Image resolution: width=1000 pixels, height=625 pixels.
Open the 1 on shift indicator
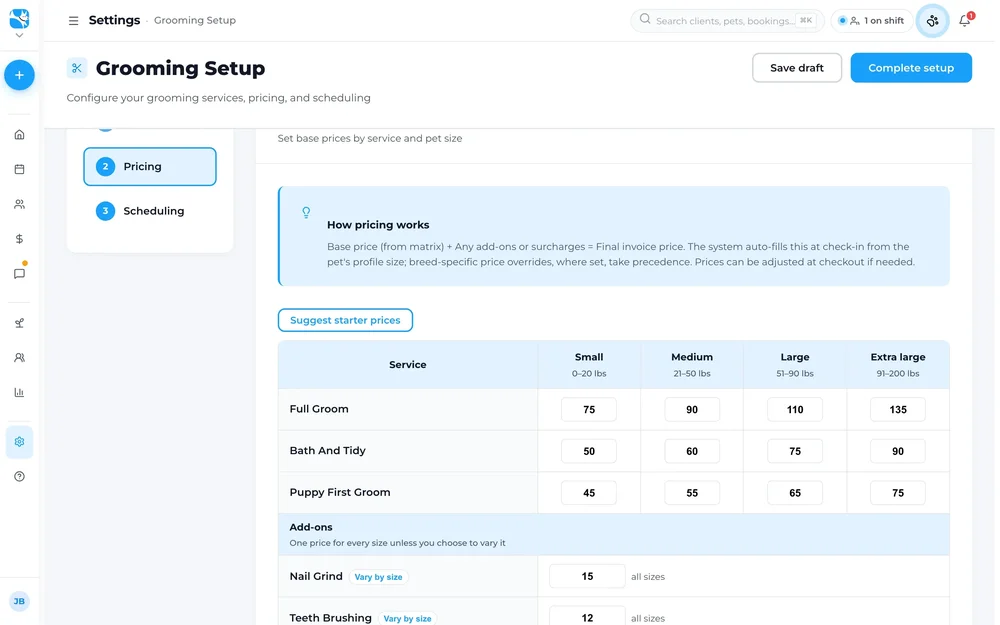872,20
